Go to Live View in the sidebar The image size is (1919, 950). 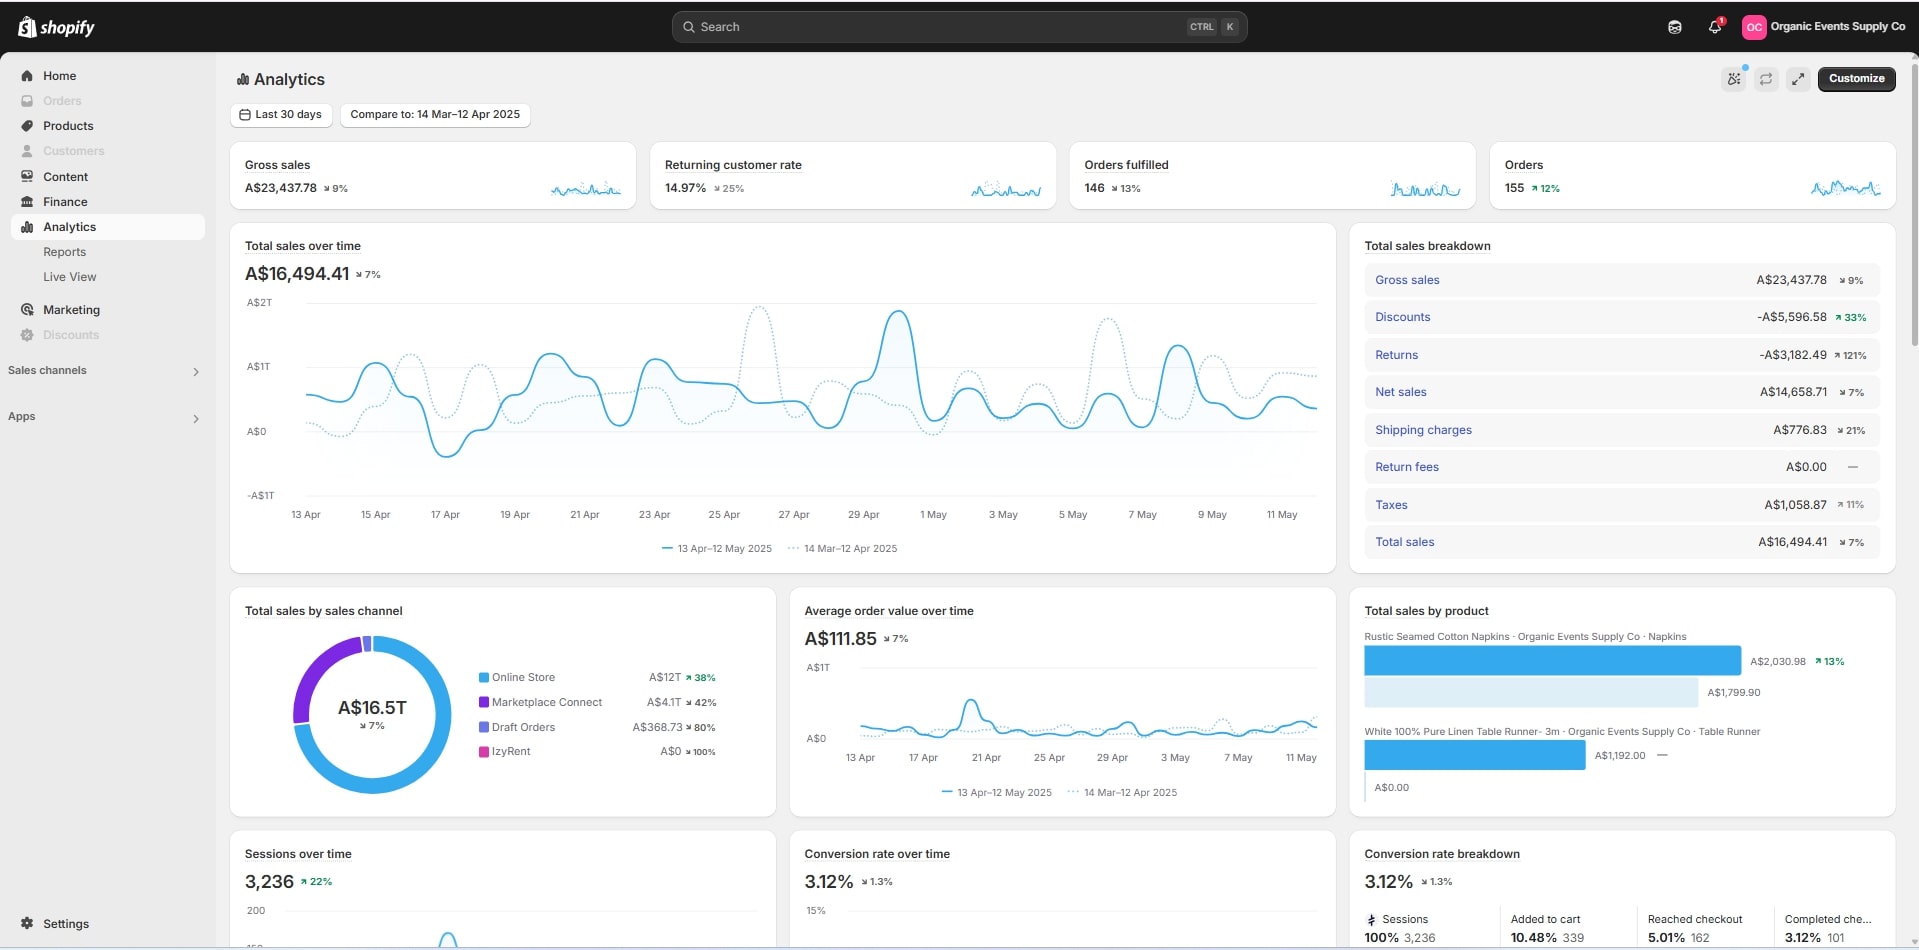click(x=69, y=277)
